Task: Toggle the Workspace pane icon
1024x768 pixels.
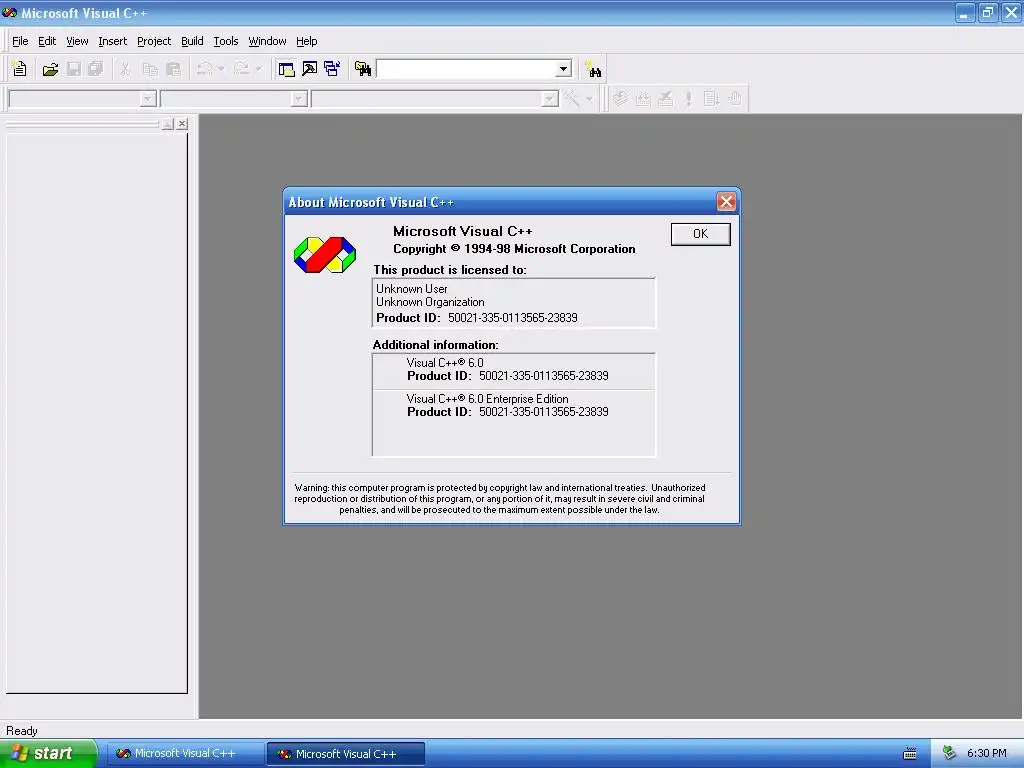Action: [286, 69]
